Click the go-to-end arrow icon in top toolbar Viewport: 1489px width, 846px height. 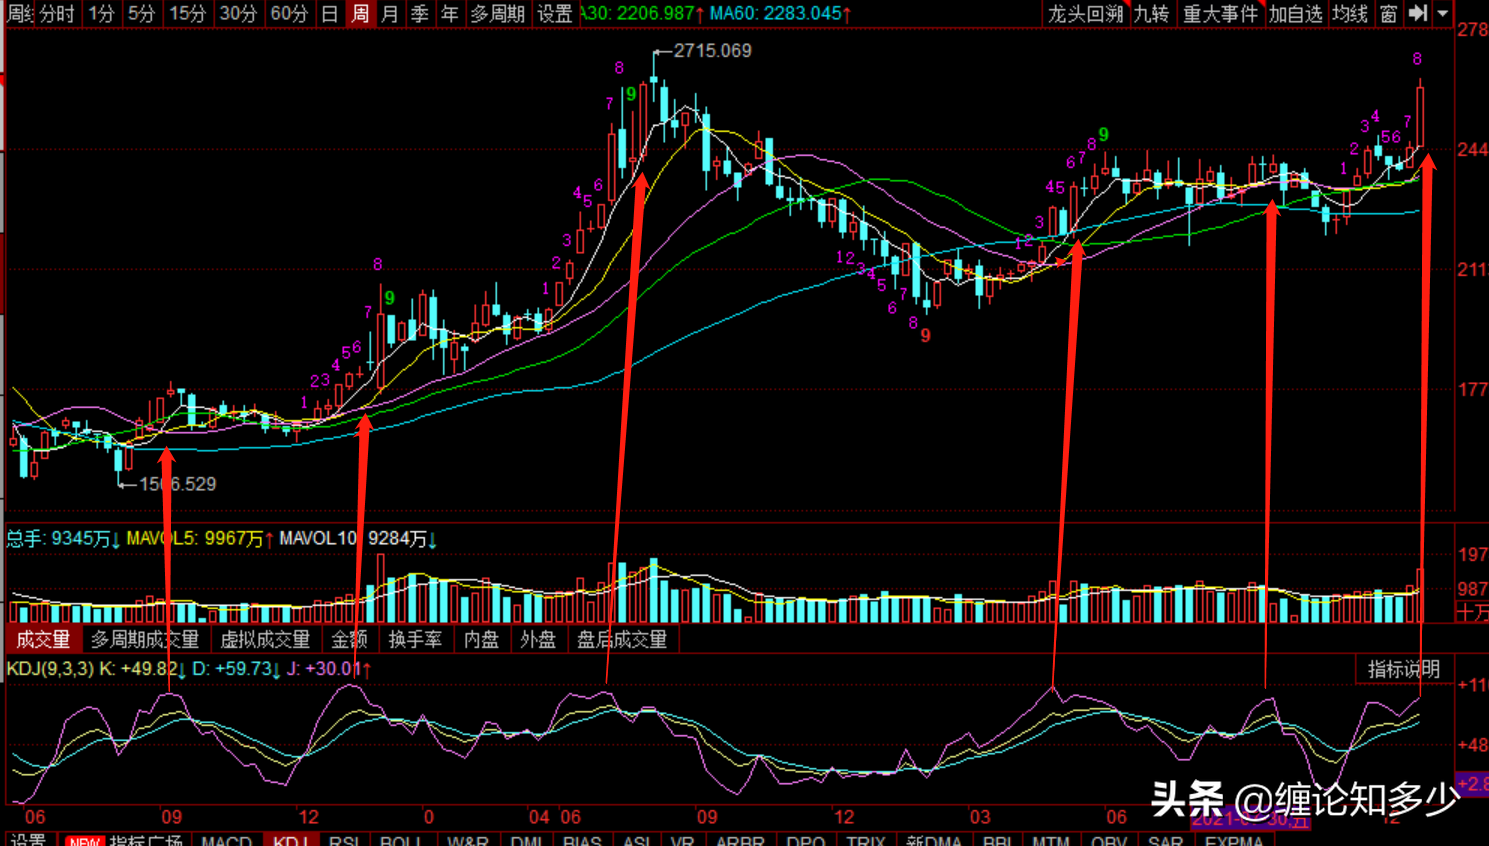[x=1417, y=13]
